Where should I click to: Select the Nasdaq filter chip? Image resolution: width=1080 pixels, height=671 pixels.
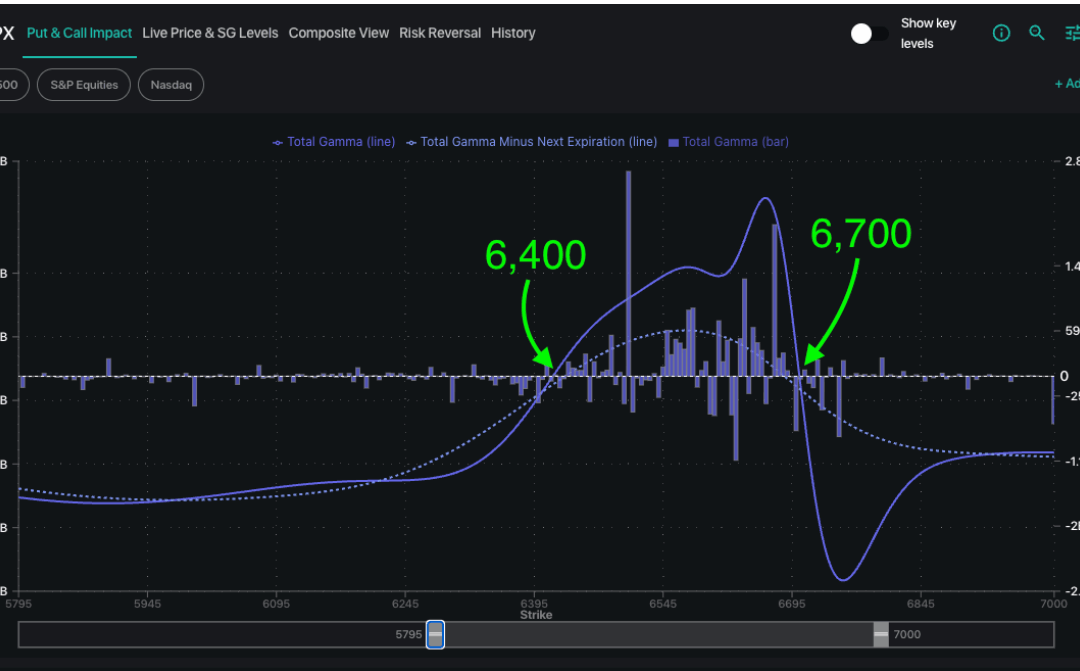tap(171, 84)
